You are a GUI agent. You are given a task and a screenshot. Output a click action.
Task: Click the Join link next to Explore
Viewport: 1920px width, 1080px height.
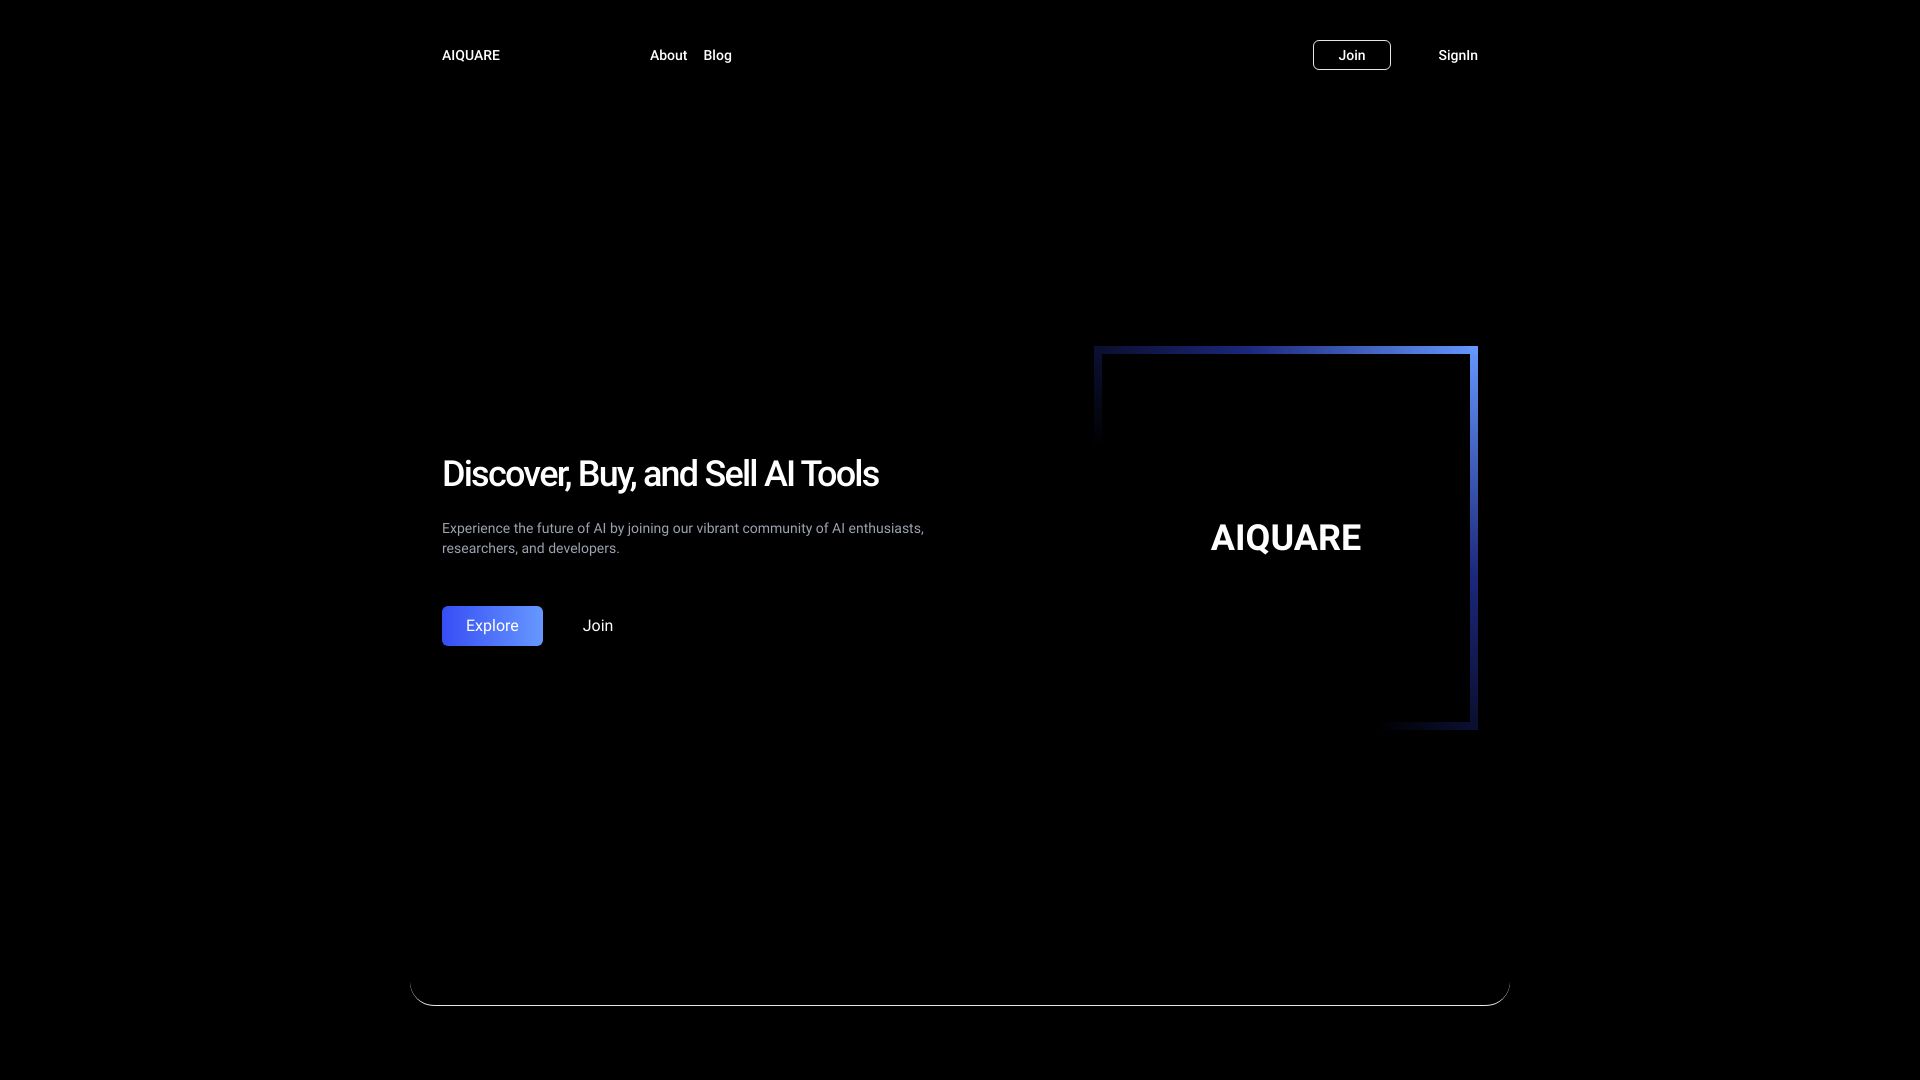tap(597, 625)
